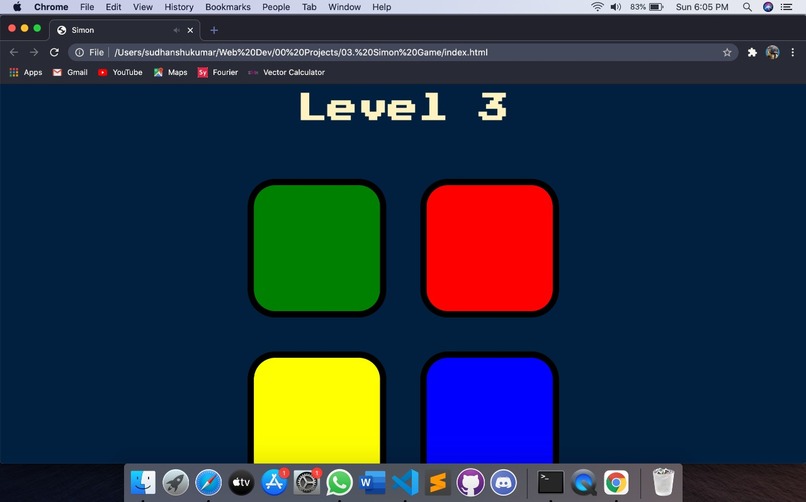Open Visual Studio Code from the Dock
This screenshot has height=502, width=806.
point(406,482)
